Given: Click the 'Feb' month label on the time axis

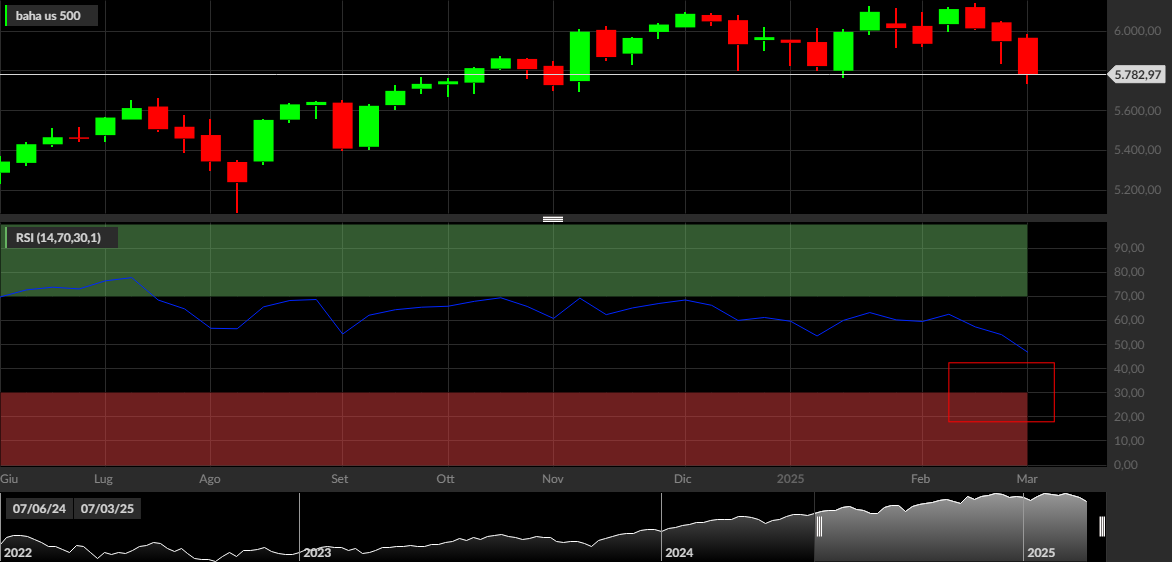Looking at the screenshot, I should point(920,478).
